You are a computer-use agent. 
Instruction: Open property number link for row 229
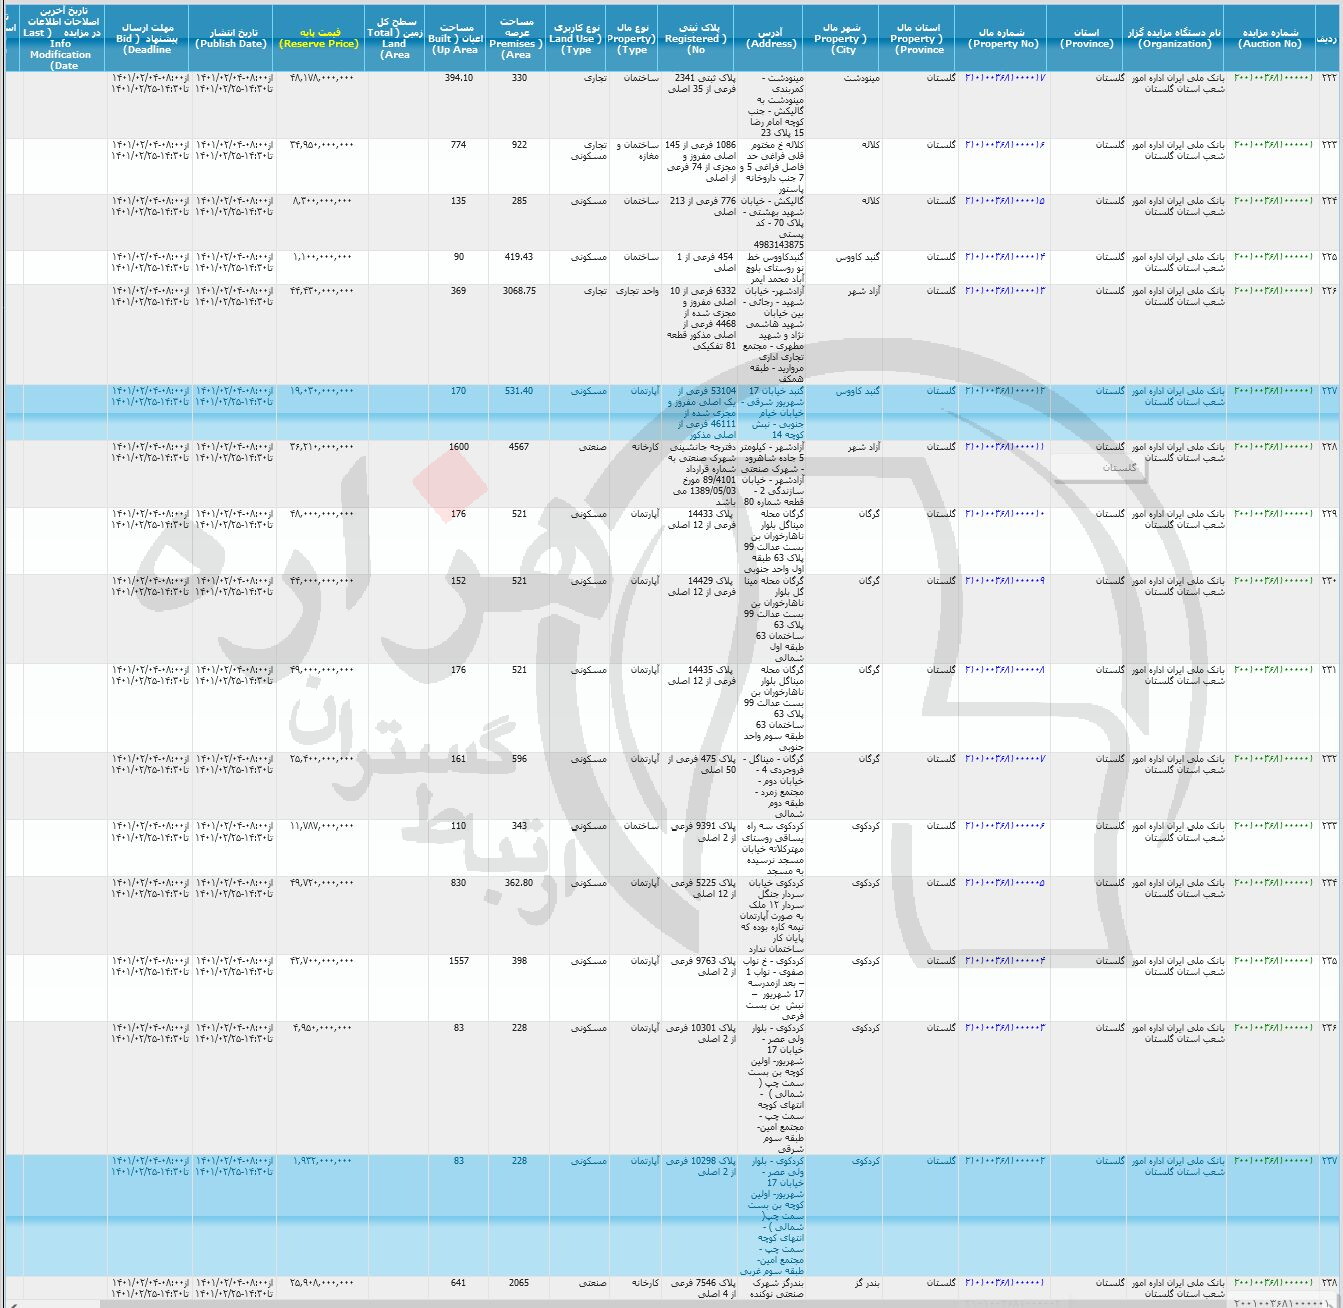click(1004, 514)
